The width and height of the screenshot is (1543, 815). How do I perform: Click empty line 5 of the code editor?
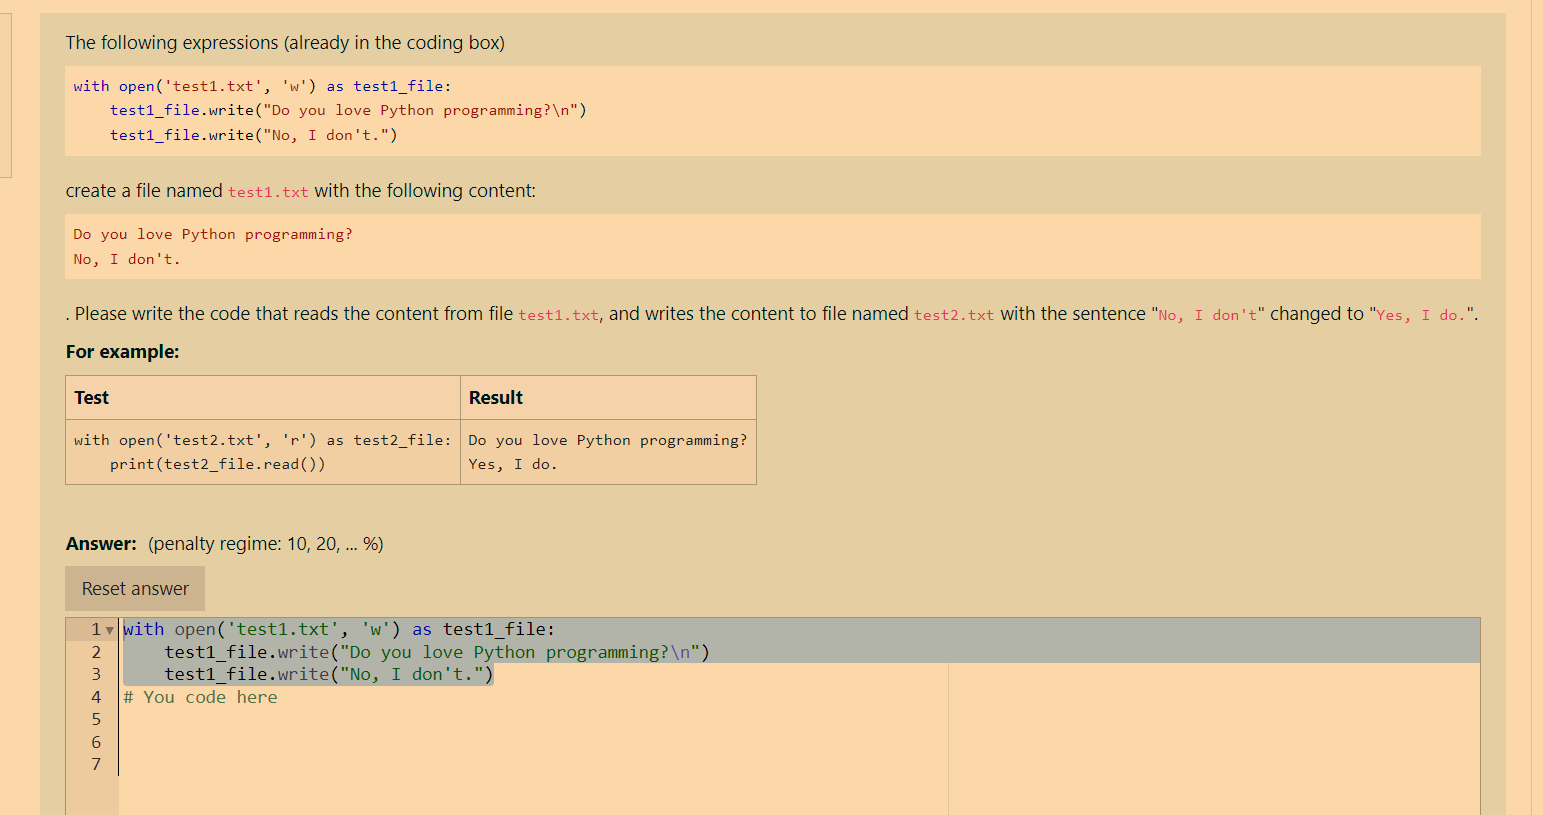300,719
